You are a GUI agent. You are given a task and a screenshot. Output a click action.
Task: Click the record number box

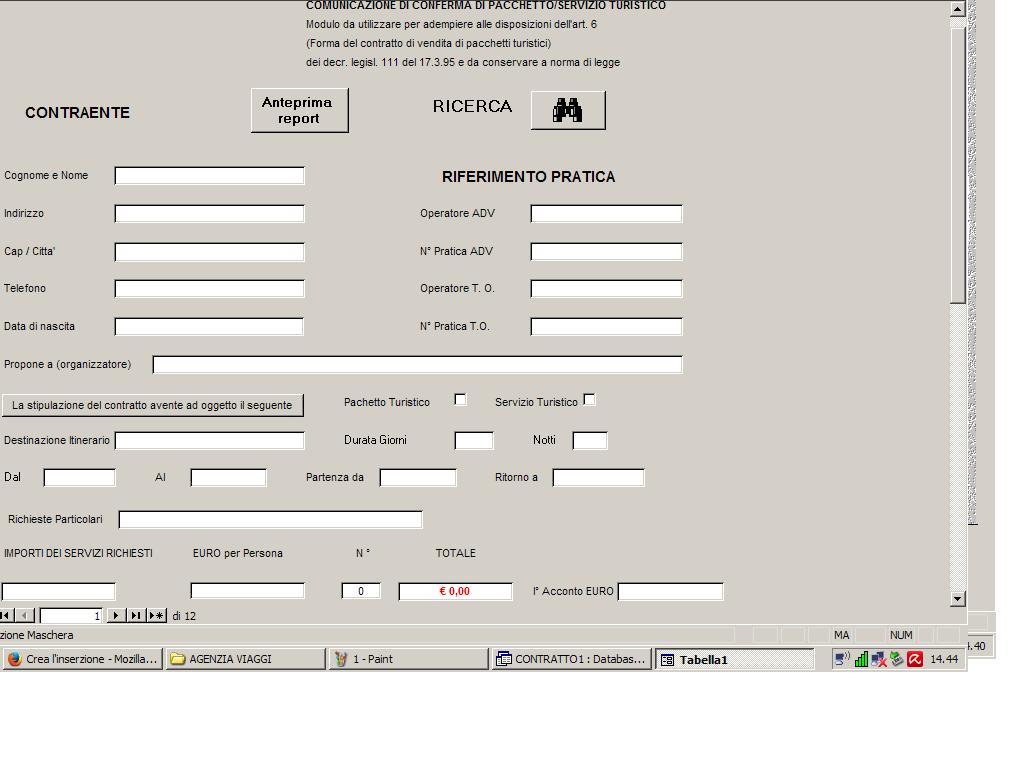tap(71, 616)
